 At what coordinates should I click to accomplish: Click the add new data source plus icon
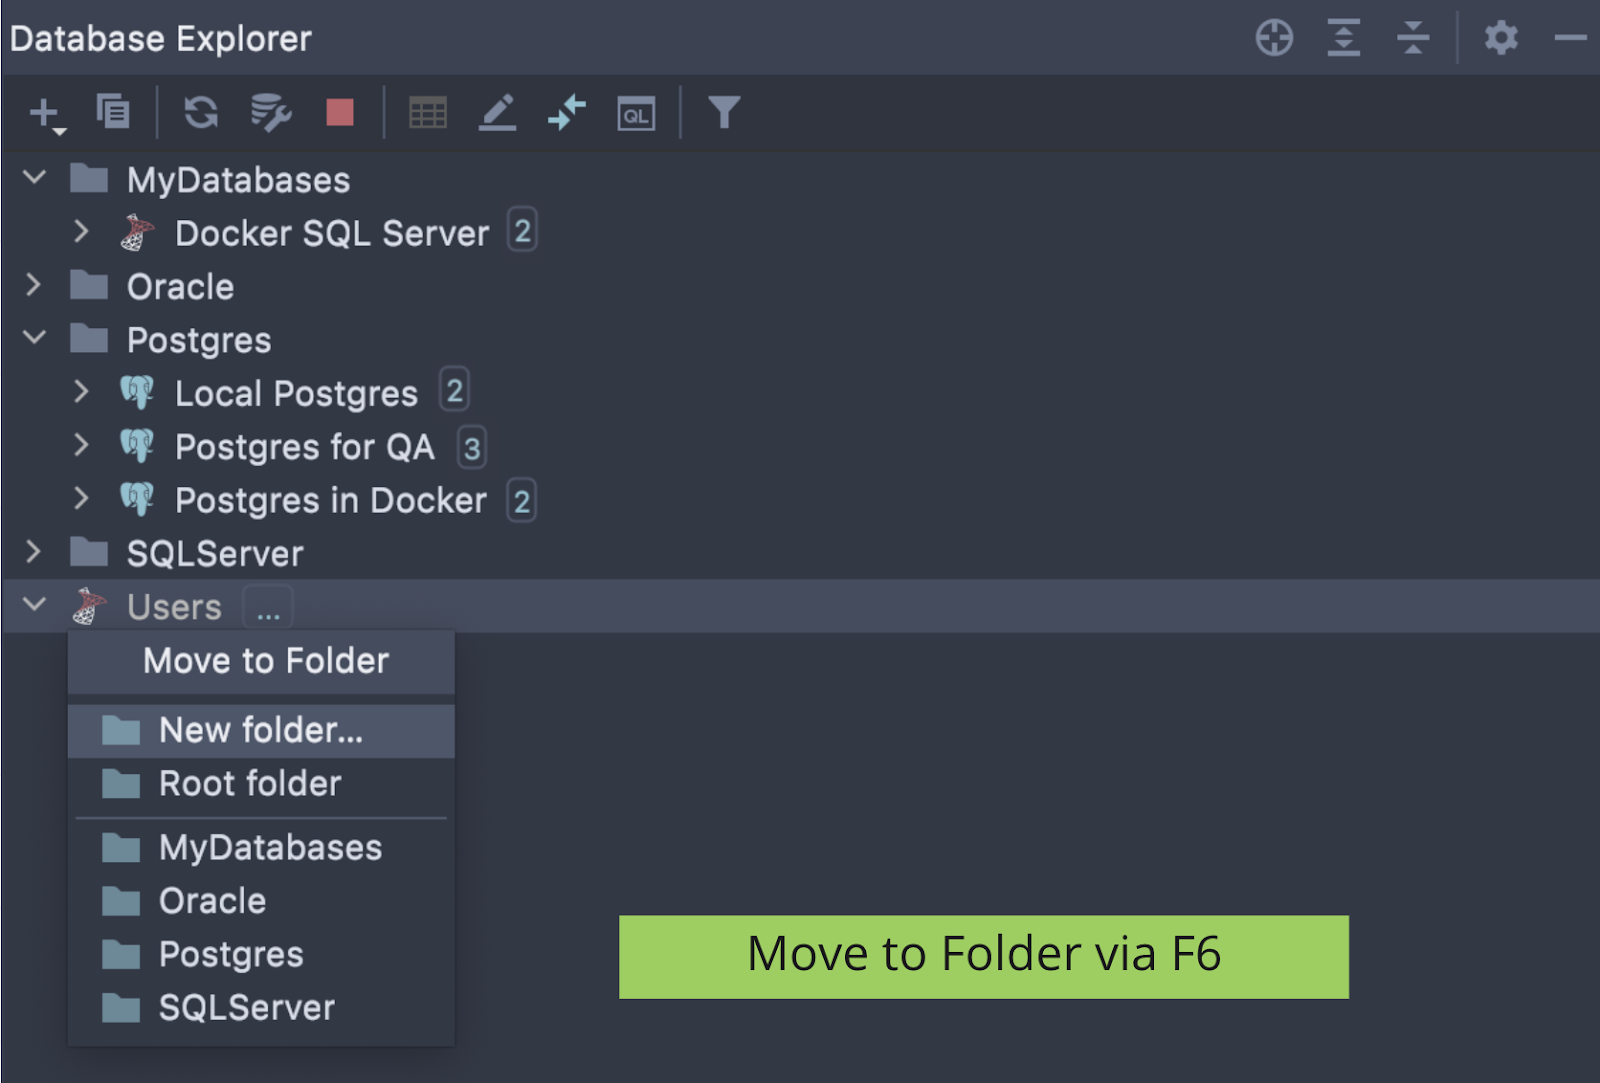coord(45,113)
